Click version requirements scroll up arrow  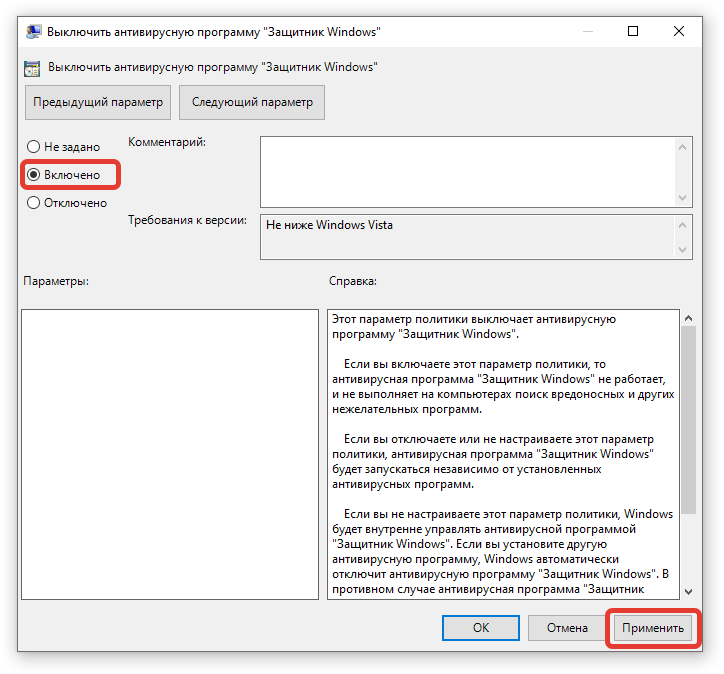click(x=682, y=225)
